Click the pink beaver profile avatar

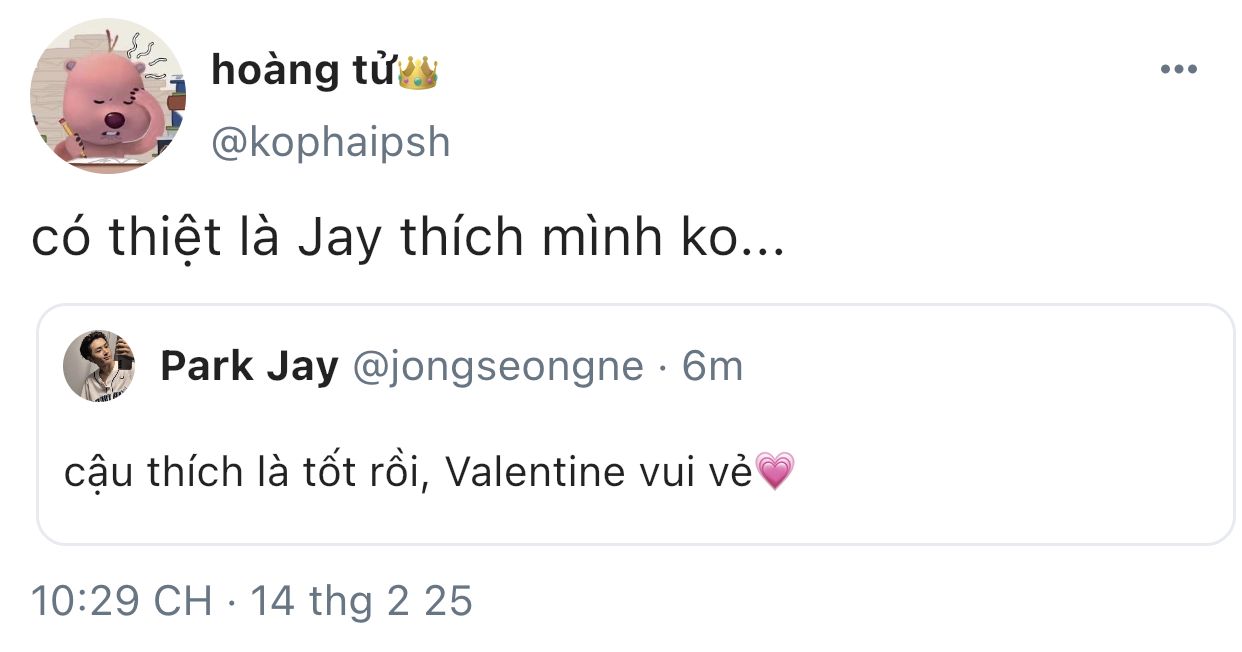[108, 96]
